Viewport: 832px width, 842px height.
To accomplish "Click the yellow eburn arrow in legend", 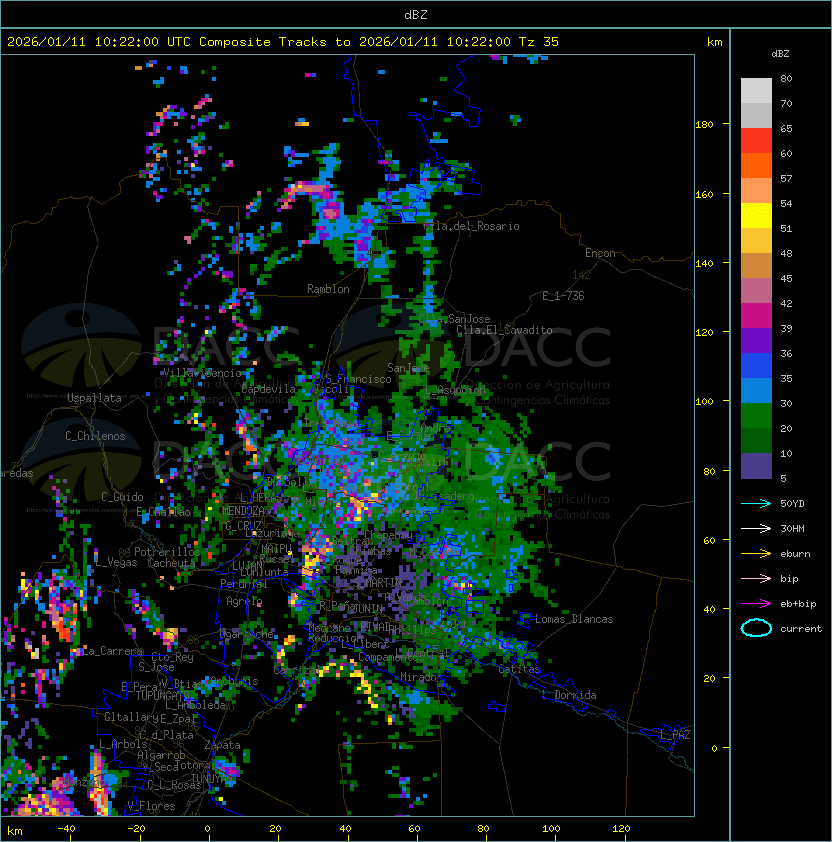I will click(x=756, y=553).
